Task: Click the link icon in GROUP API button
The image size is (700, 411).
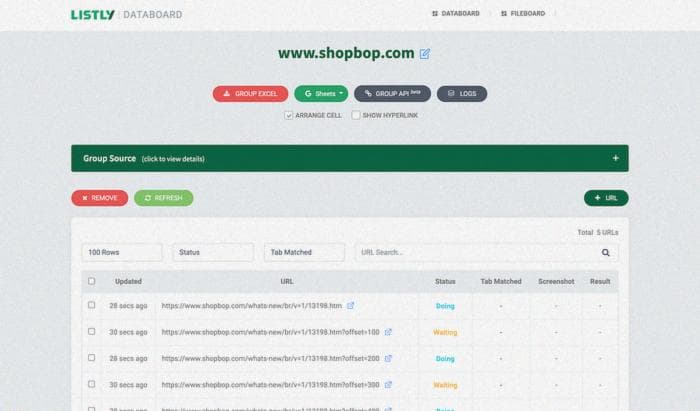Action: [368, 93]
